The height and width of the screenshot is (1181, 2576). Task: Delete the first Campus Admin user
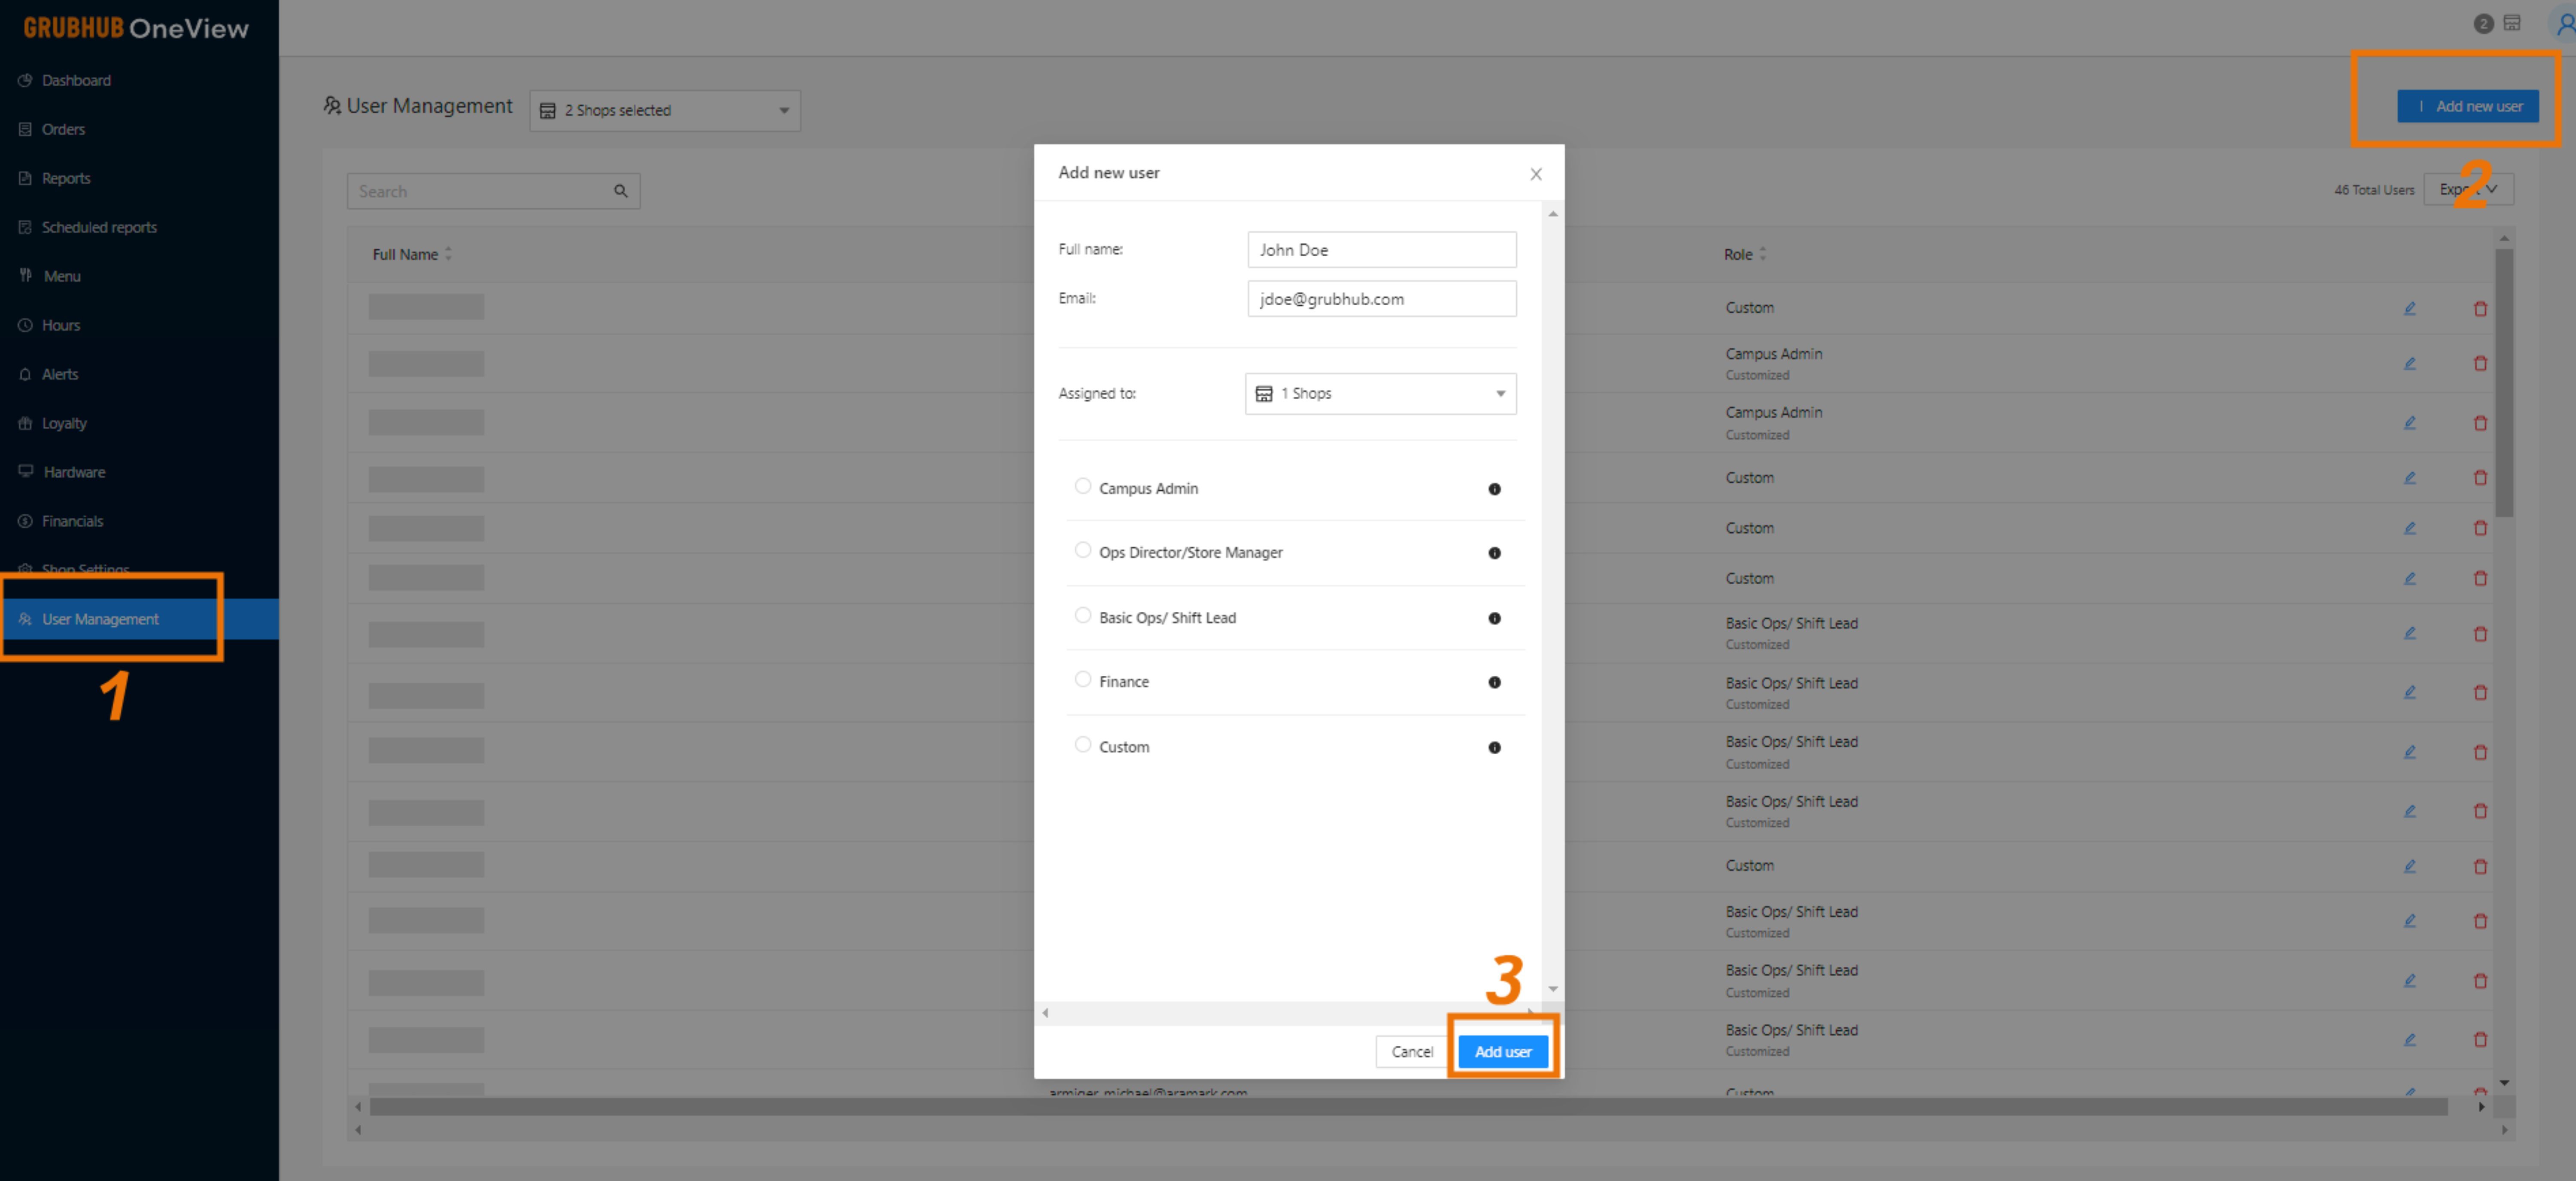click(2480, 363)
